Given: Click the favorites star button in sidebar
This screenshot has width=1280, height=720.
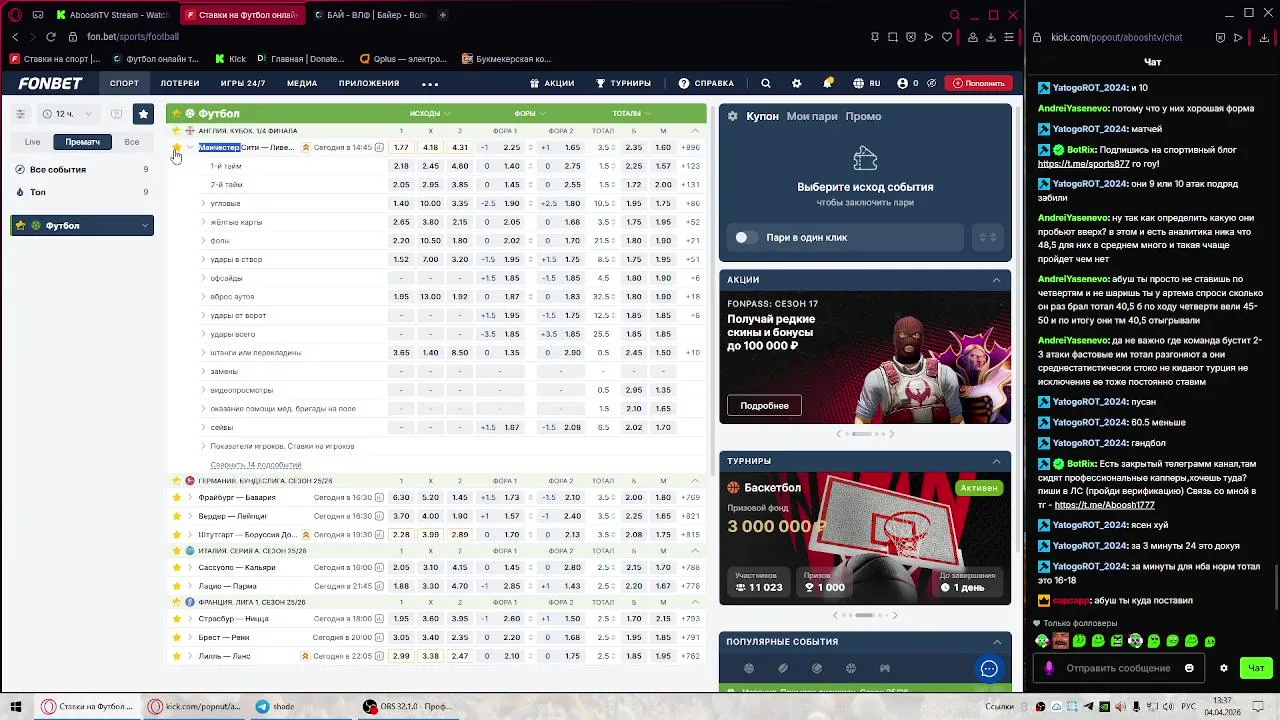Looking at the screenshot, I should pyautogui.click(x=143, y=114).
